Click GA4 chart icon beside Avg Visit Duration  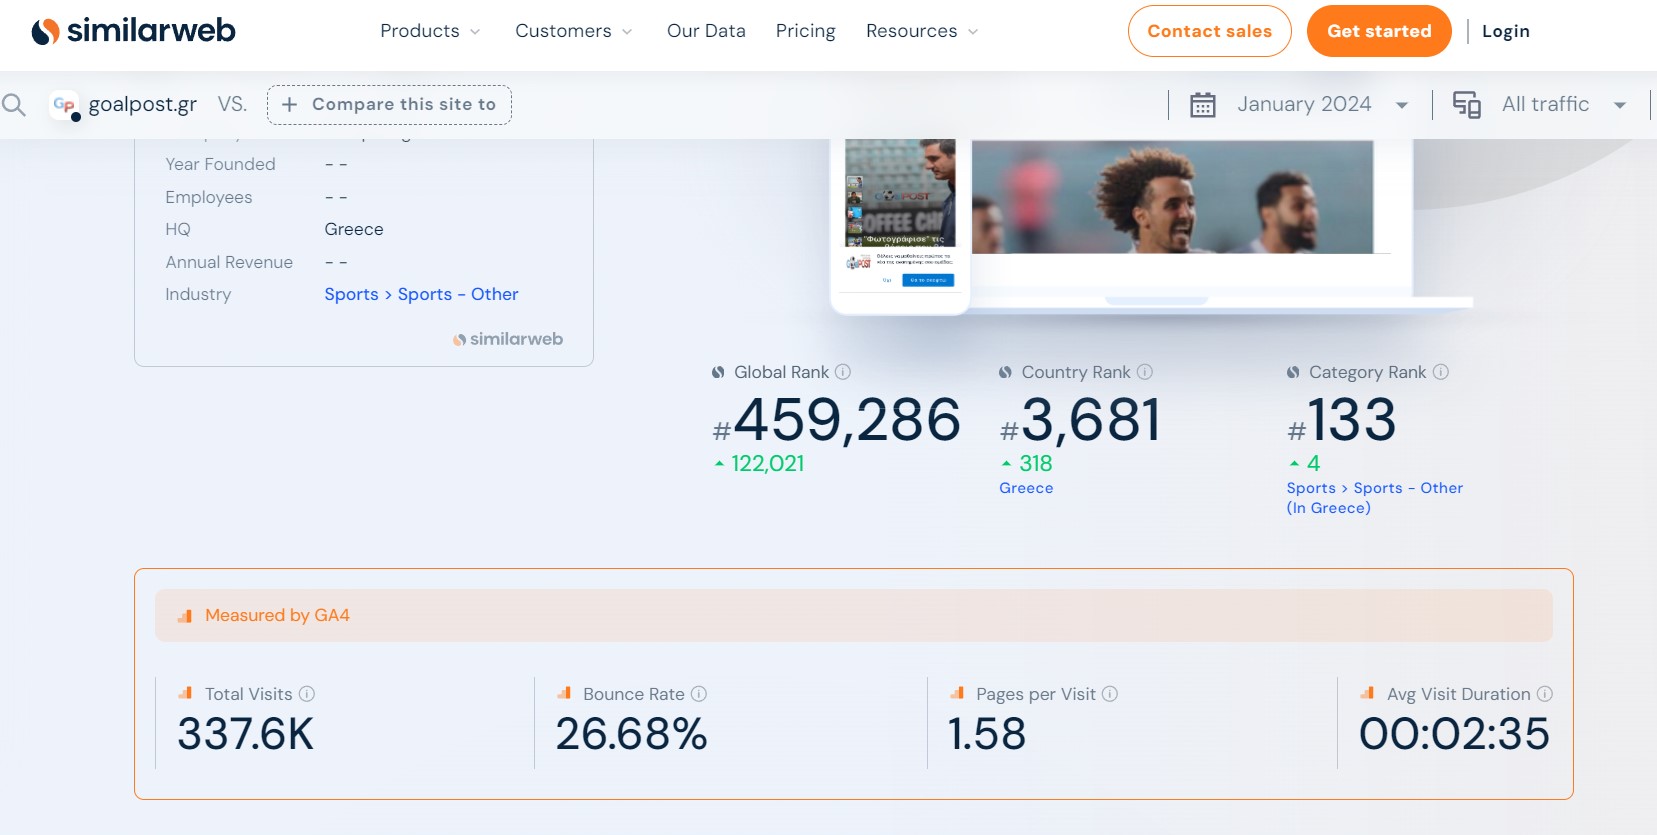[x=1367, y=693]
